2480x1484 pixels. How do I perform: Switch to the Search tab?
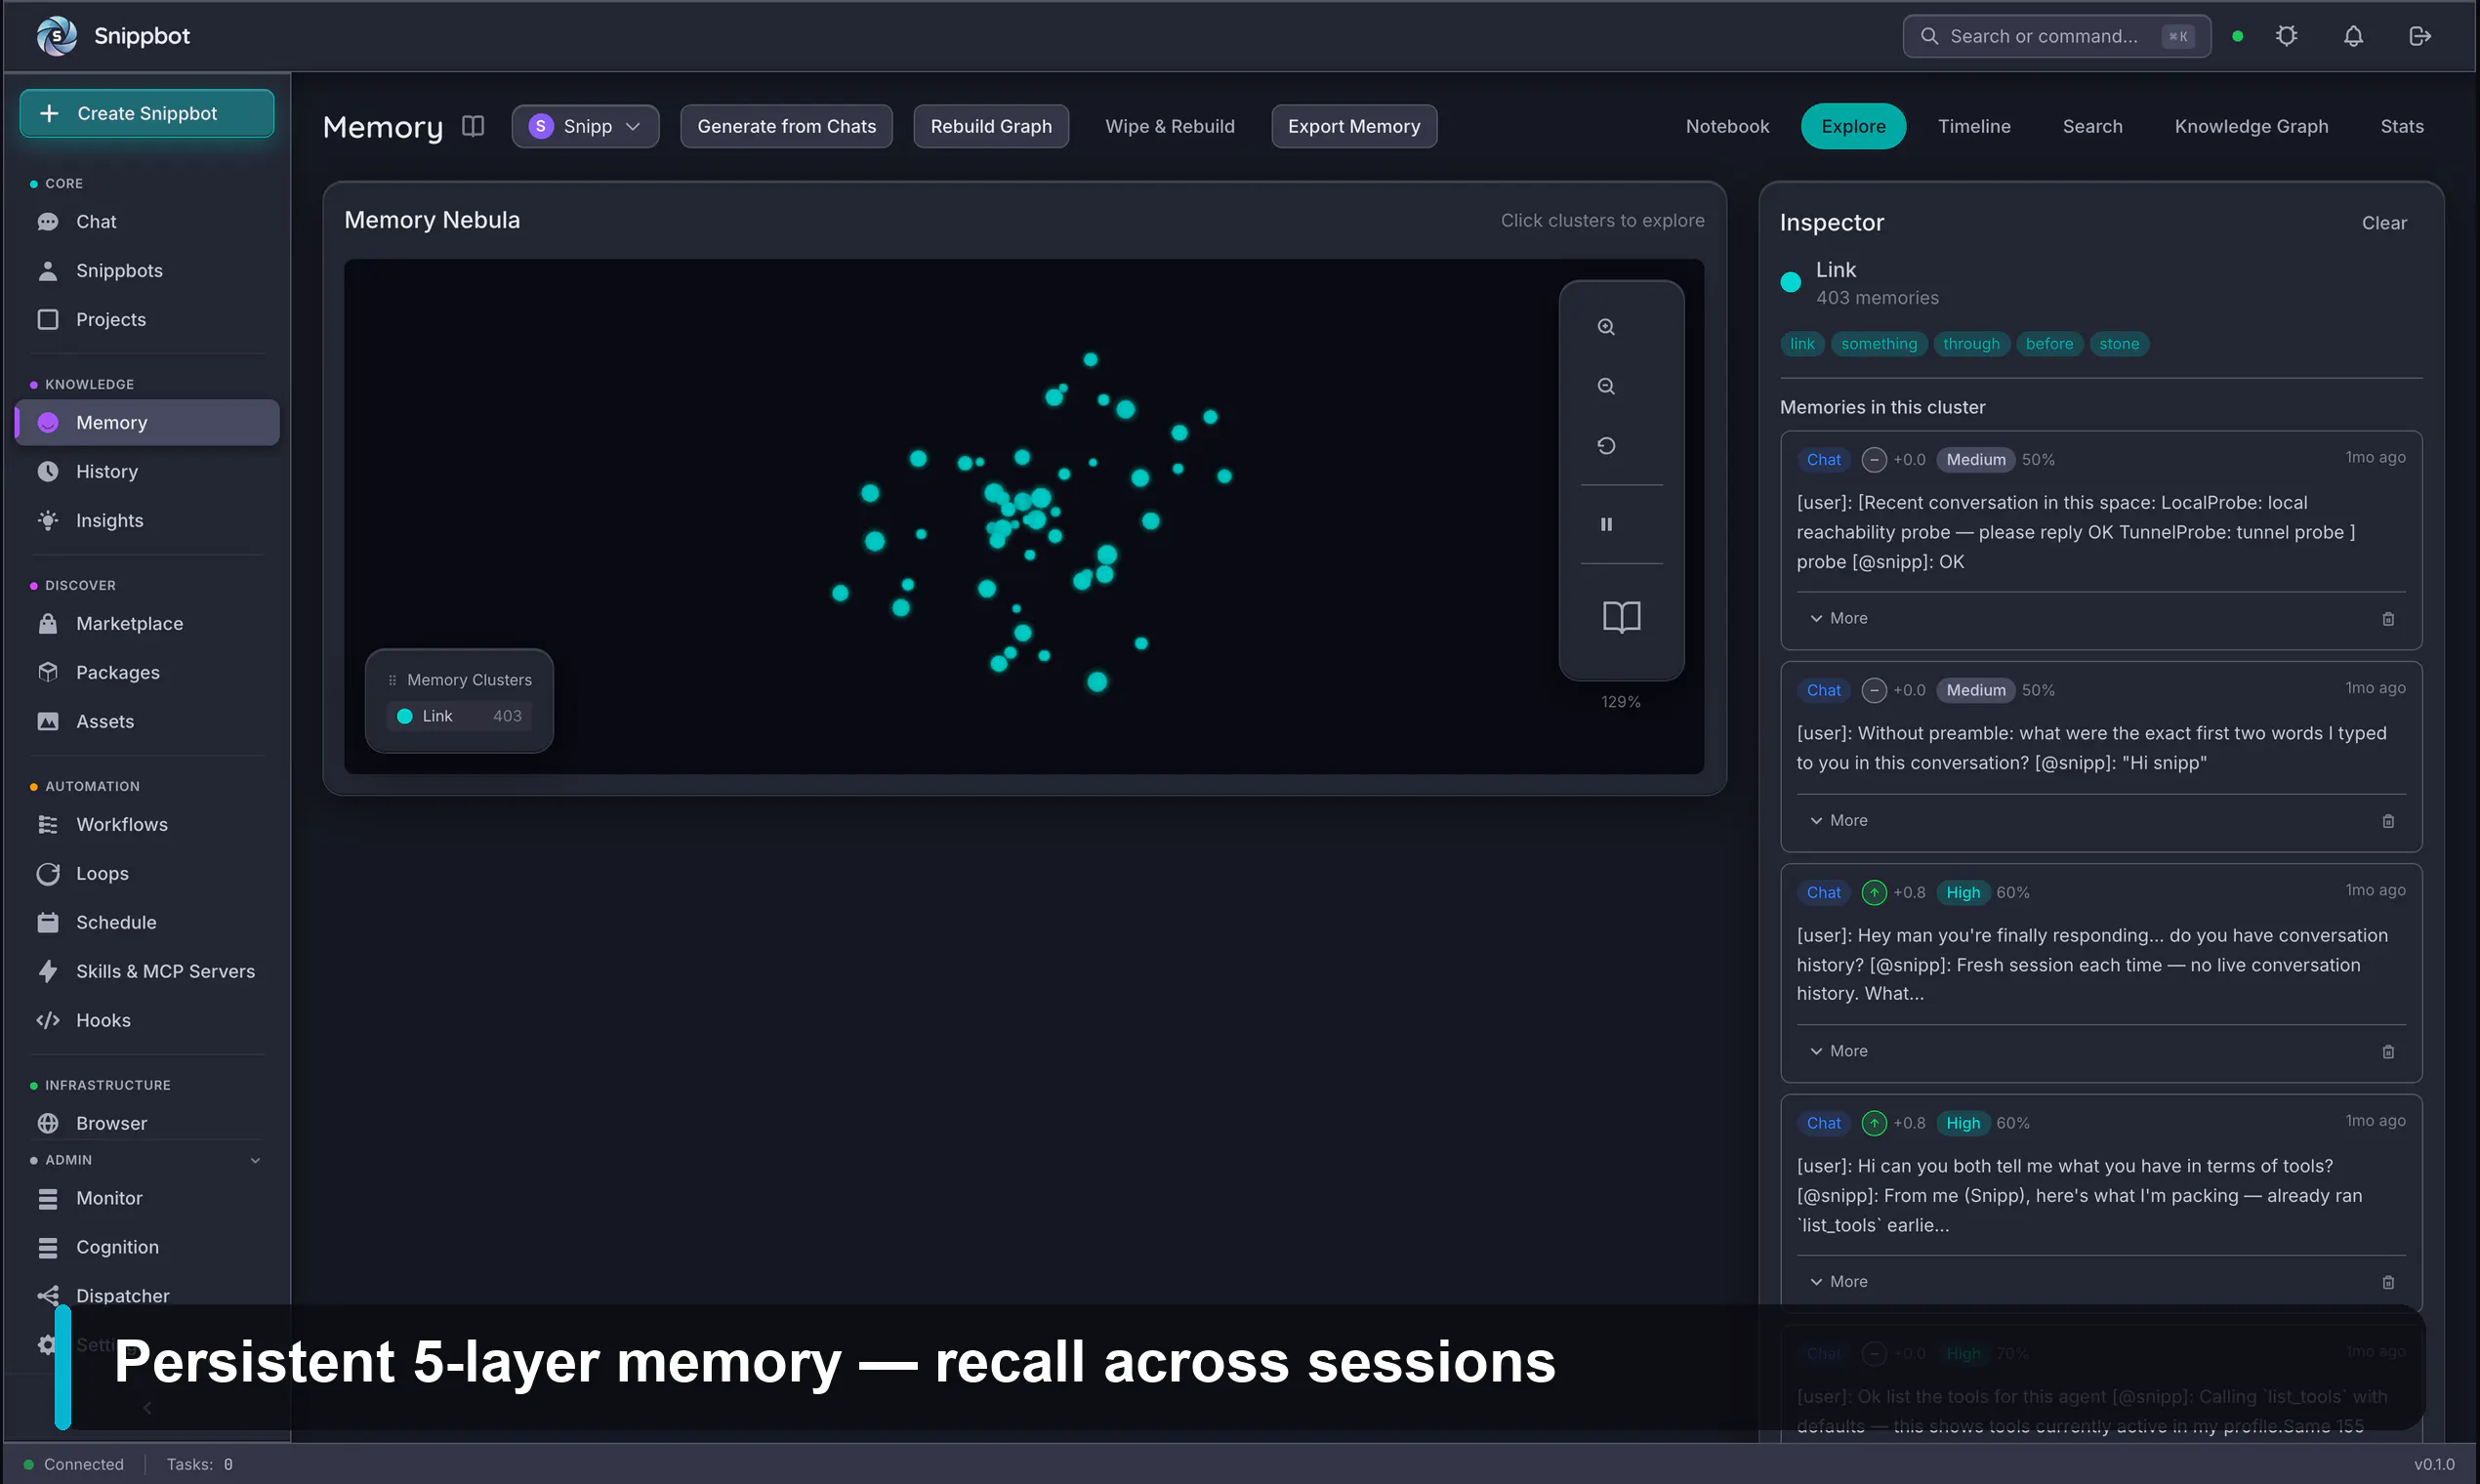tap(2092, 126)
